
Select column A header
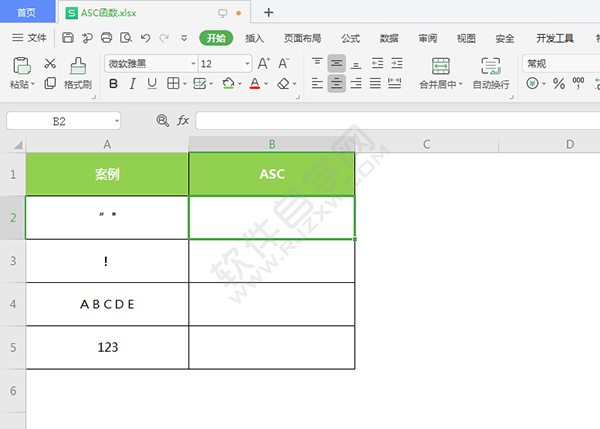tap(107, 144)
